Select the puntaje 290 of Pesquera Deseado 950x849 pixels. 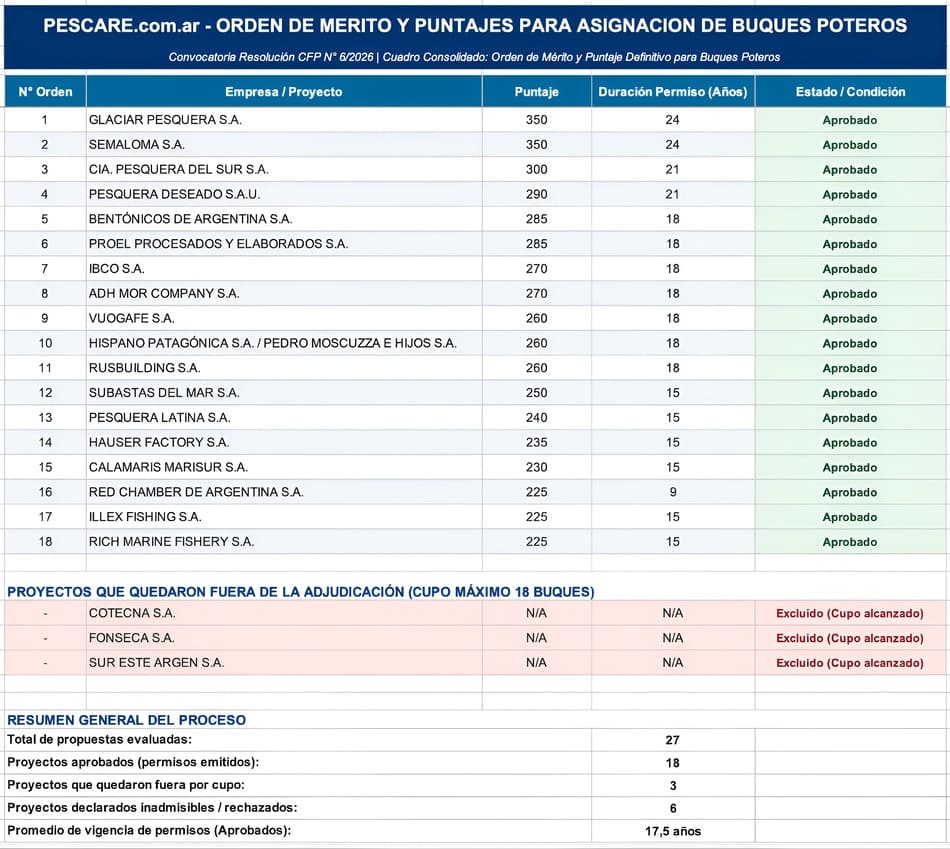pos(537,195)
